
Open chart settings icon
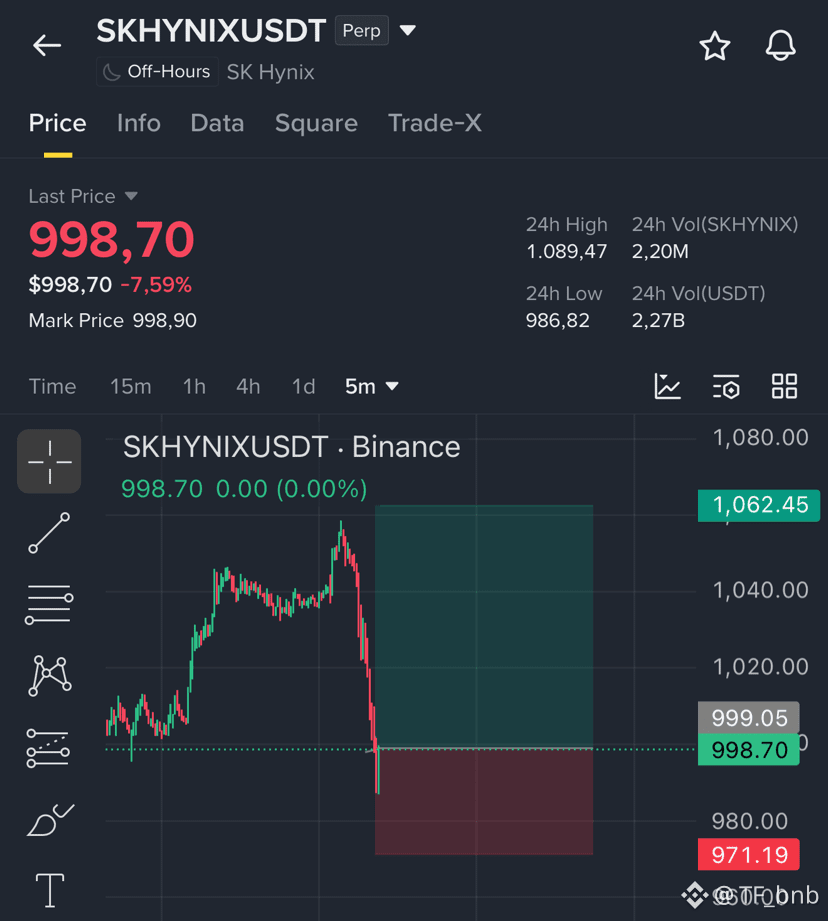[726, 386]
